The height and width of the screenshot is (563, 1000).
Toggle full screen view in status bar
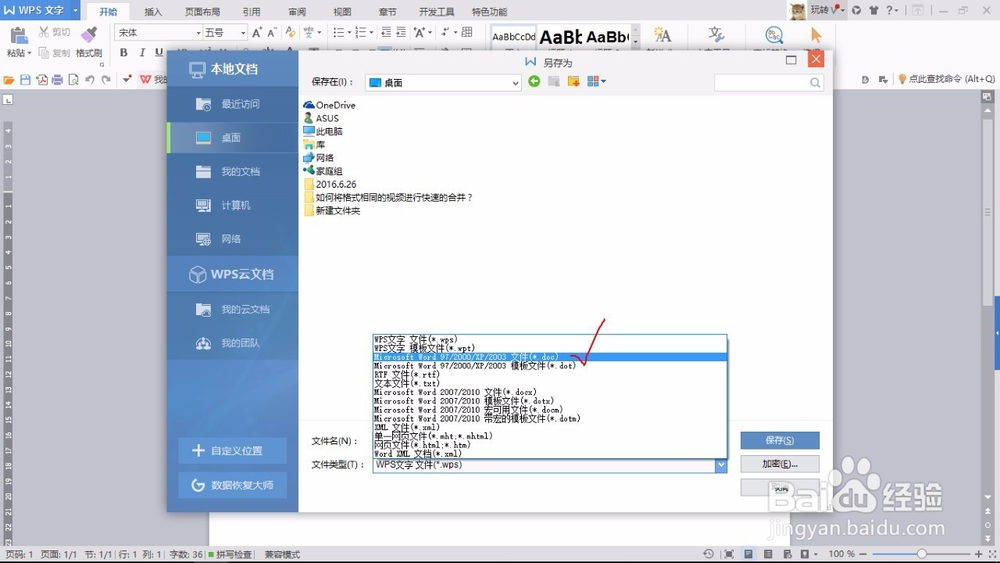coord(729,554)
